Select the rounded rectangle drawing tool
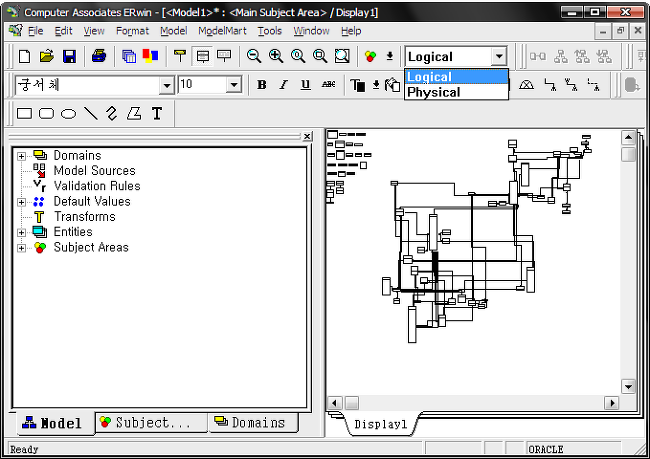Screen dimensions: 650x459 click(46, 113)
